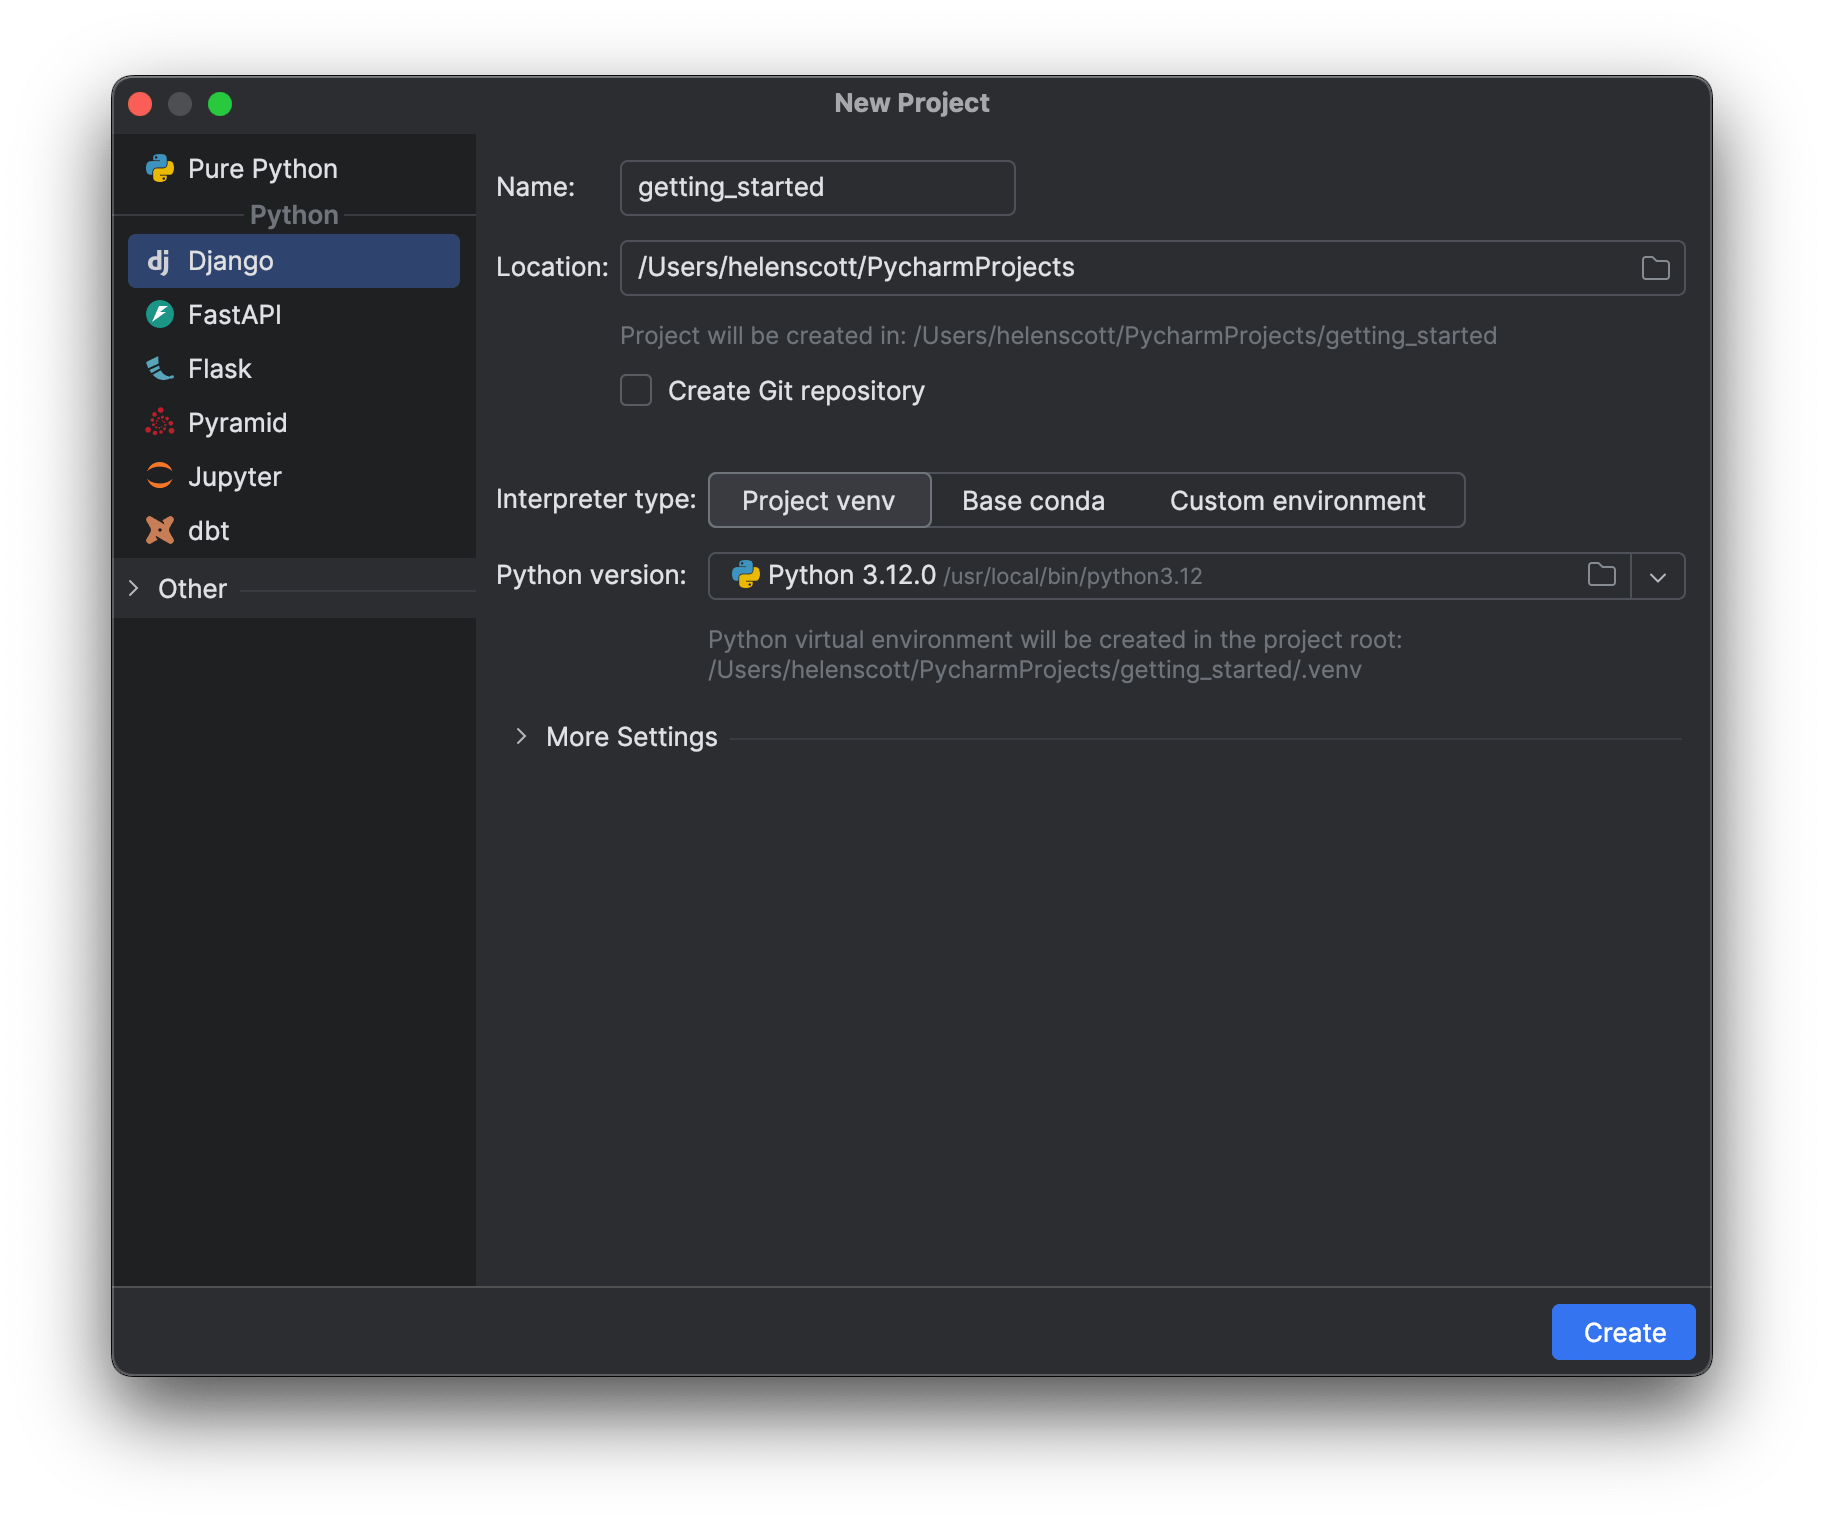Click the Flask icon in project list
Image resolution: width=1824 pixels, height=1524 pixels.
160,369
